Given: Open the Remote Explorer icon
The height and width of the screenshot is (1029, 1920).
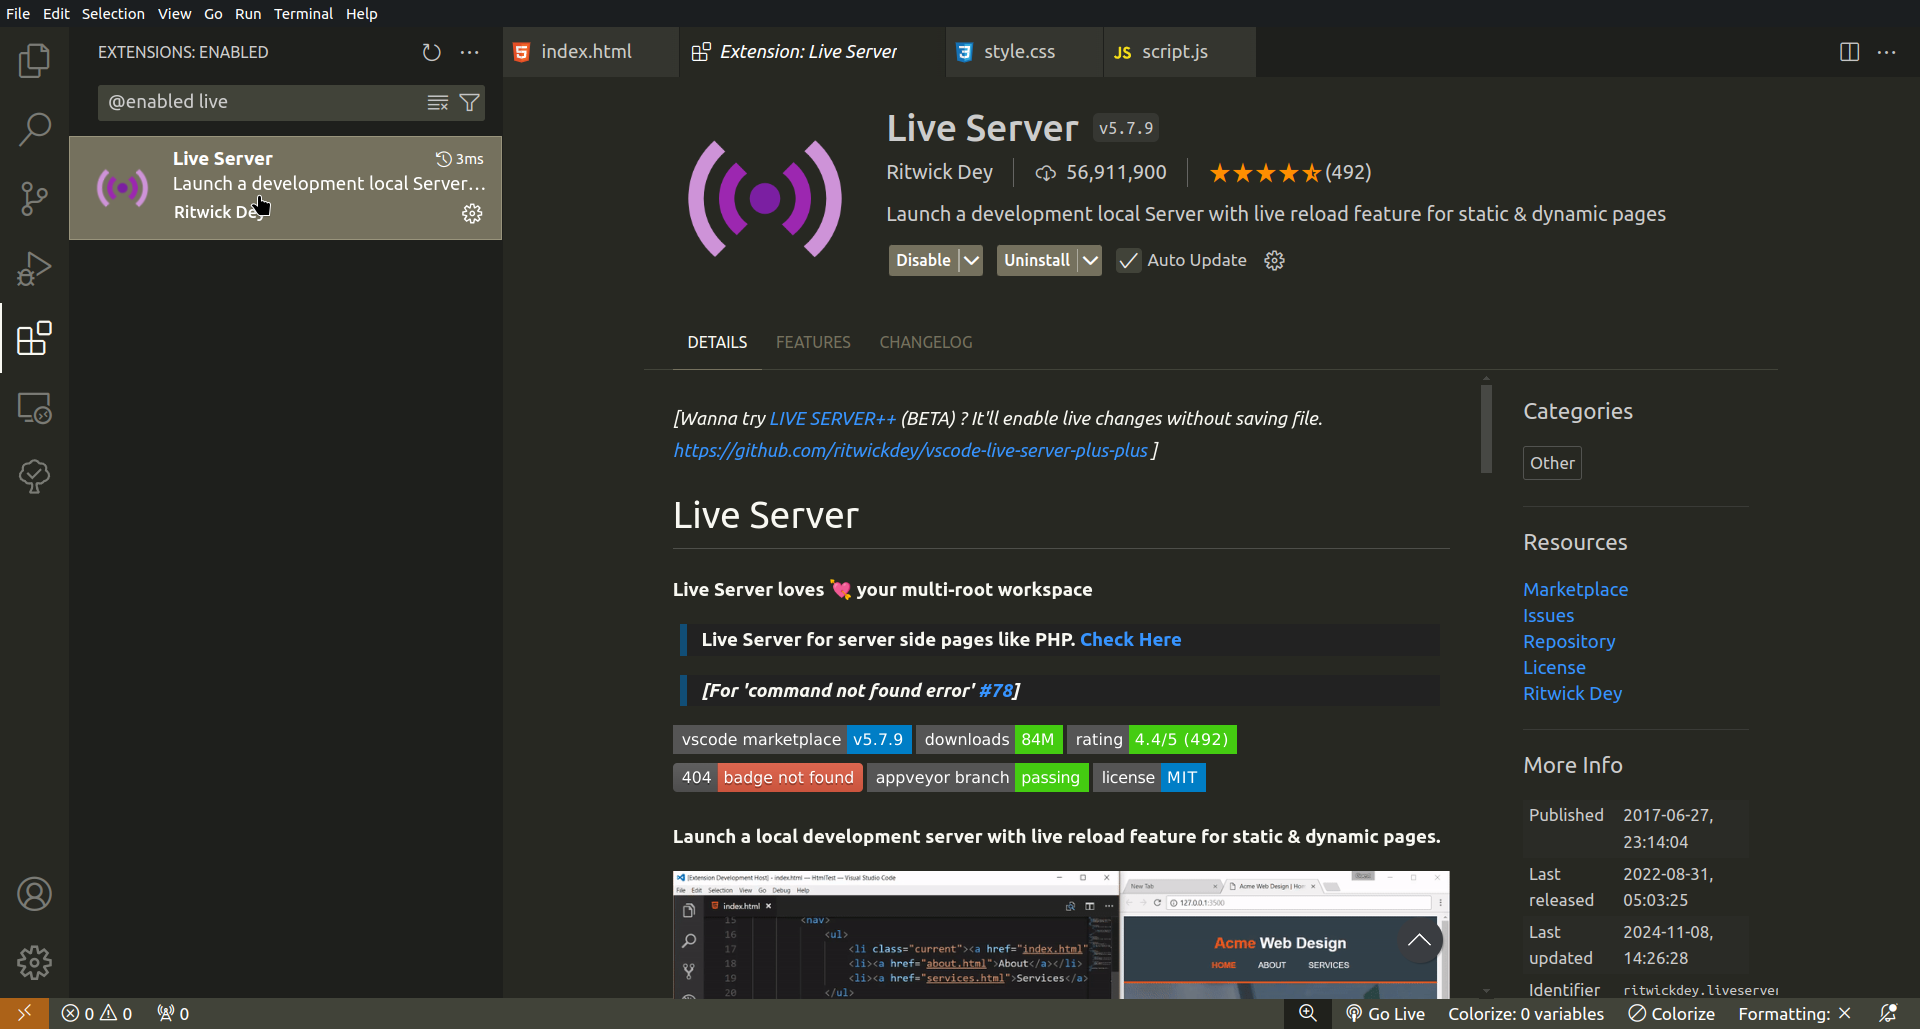Looking at the screenshot, I should click(34, 408).
